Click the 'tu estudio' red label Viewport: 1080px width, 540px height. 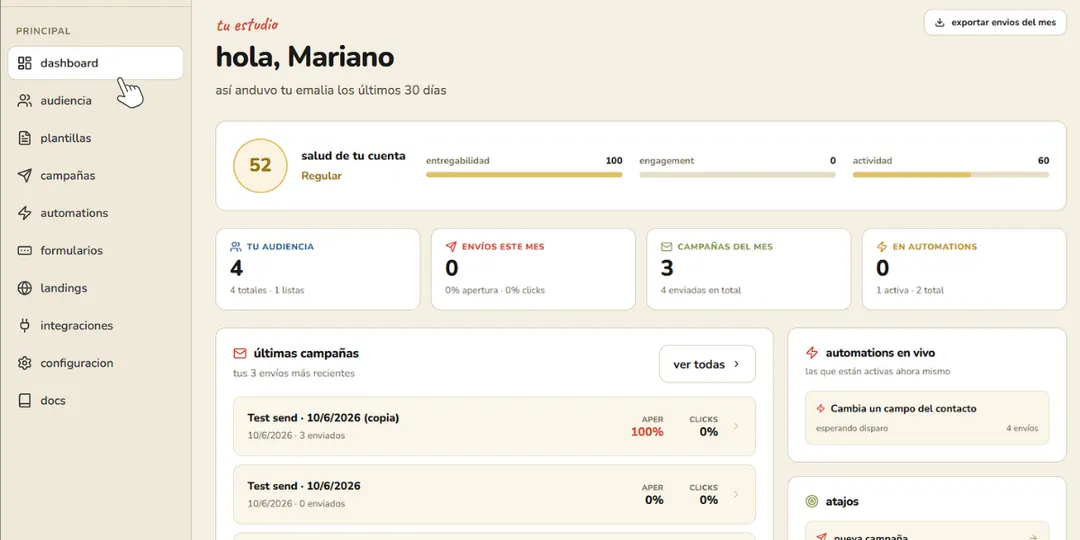tap(247, 25)
